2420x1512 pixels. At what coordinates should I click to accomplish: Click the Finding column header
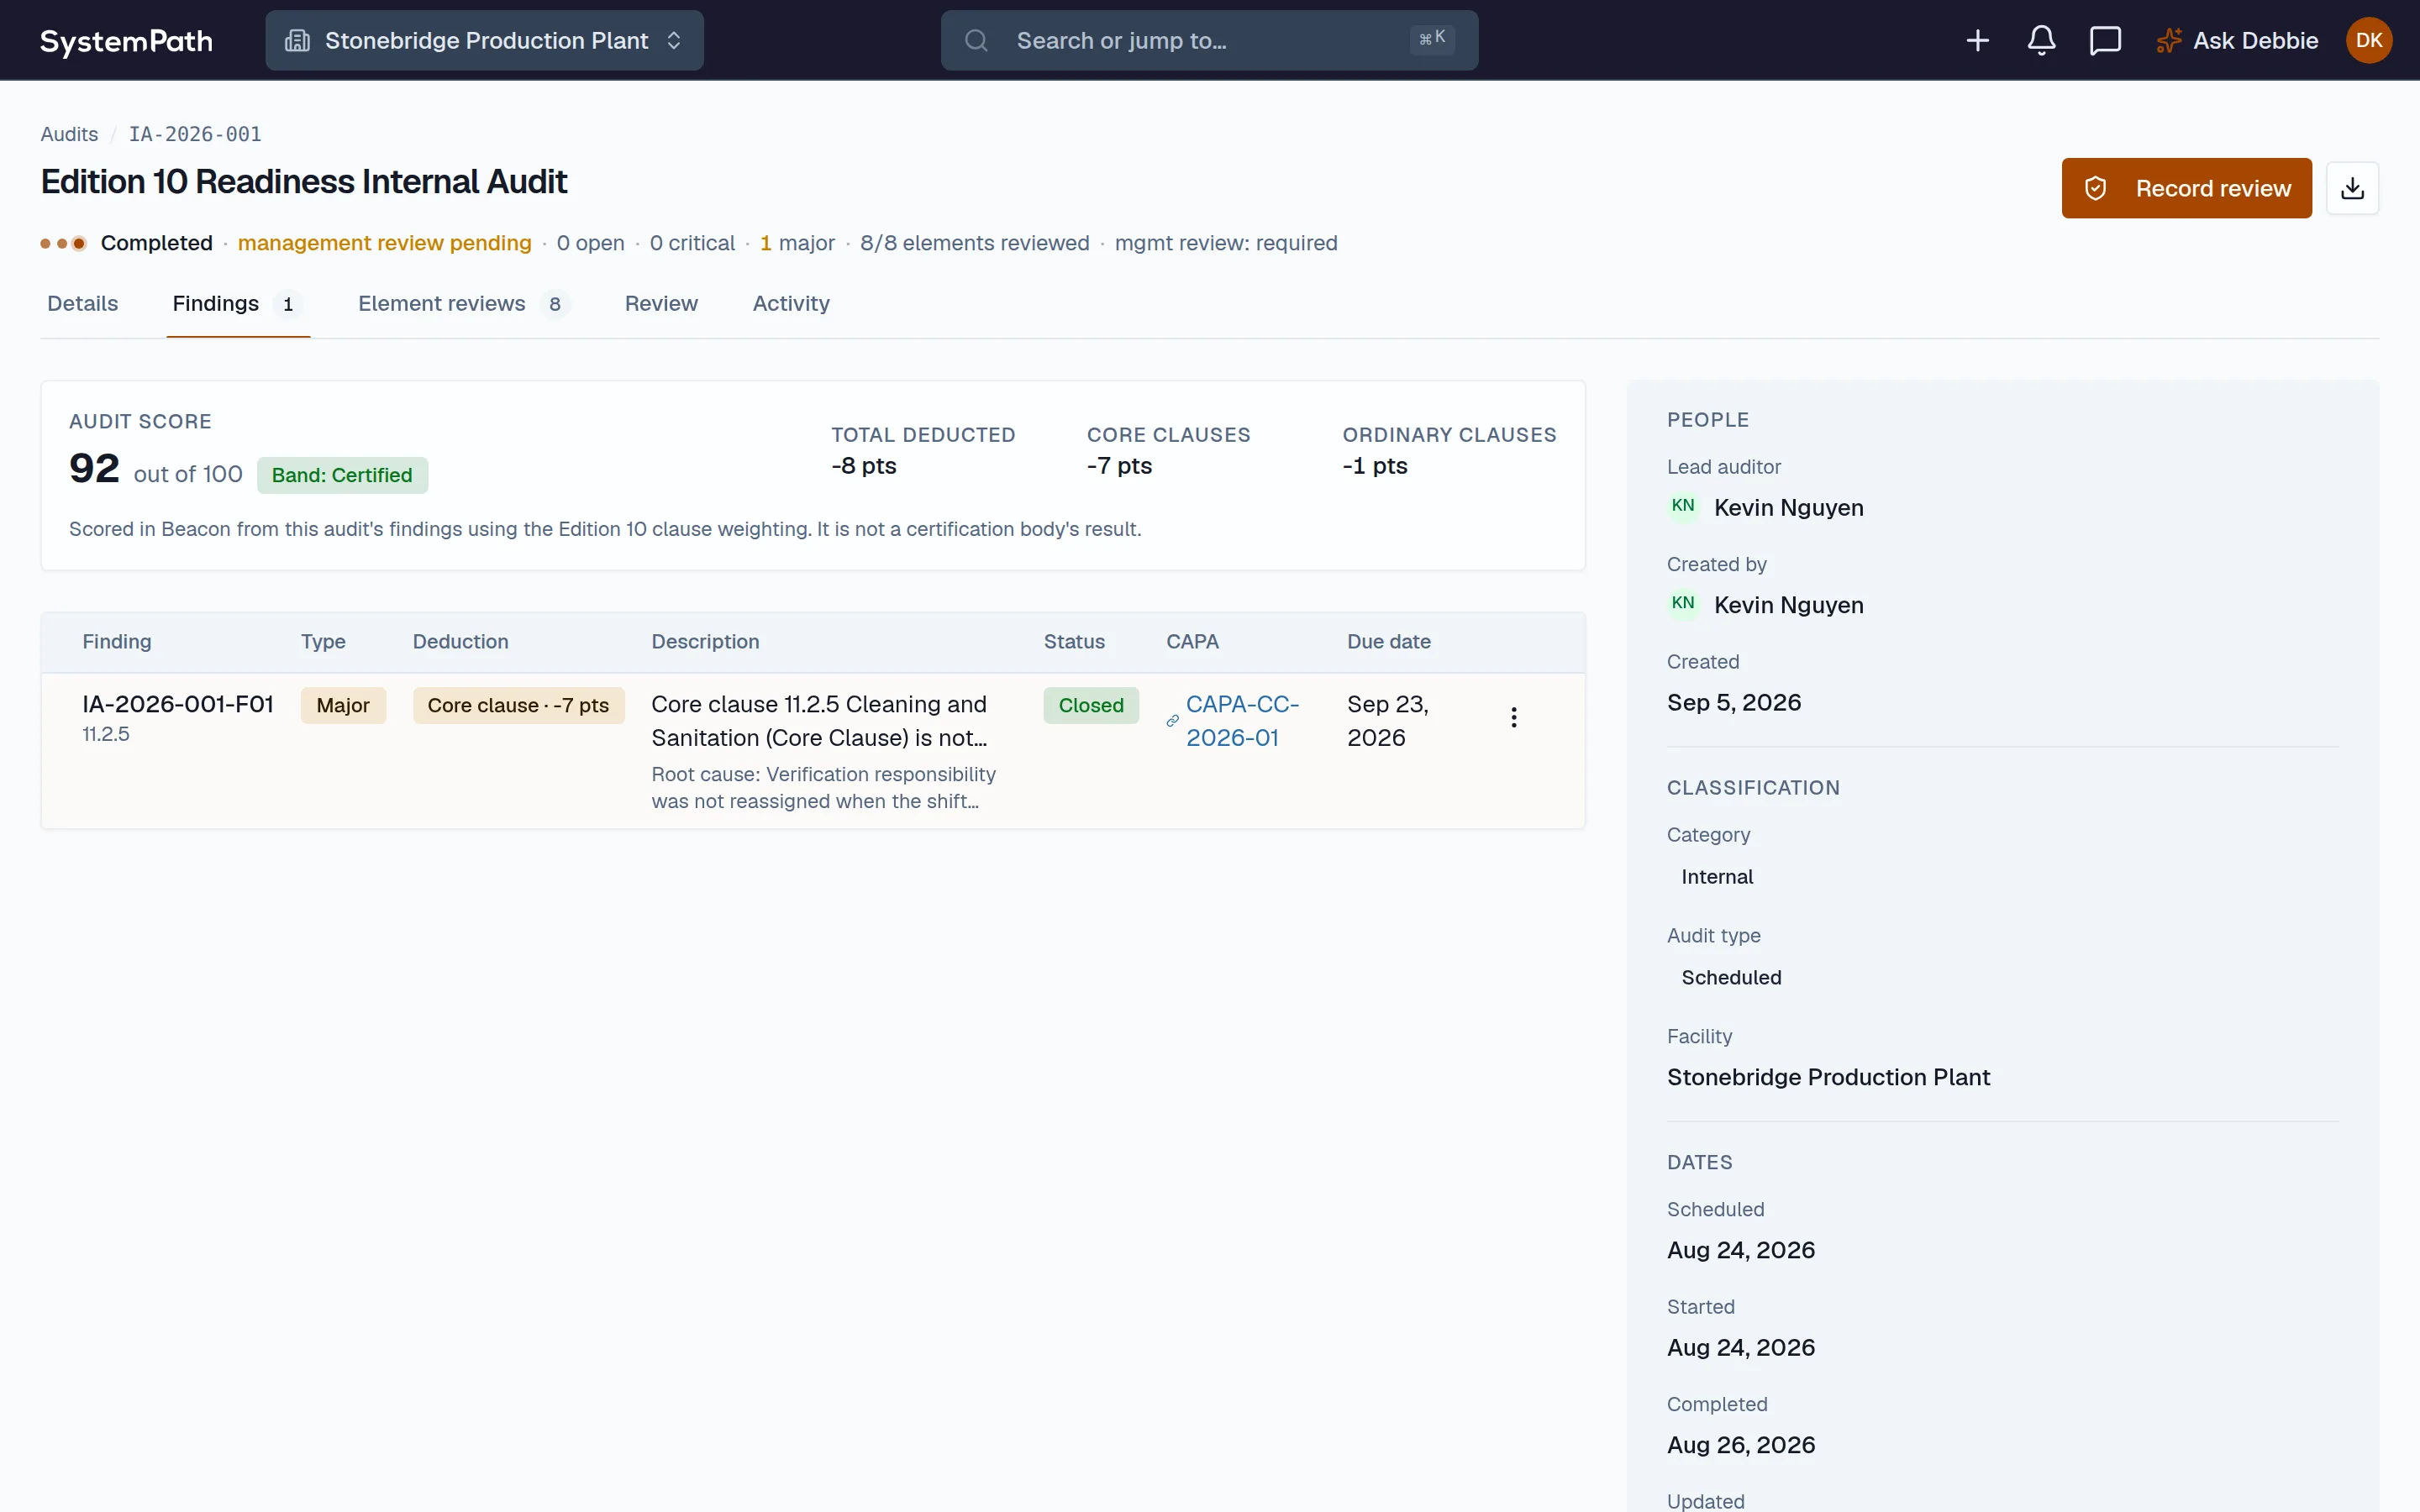(x=117, y=642)
